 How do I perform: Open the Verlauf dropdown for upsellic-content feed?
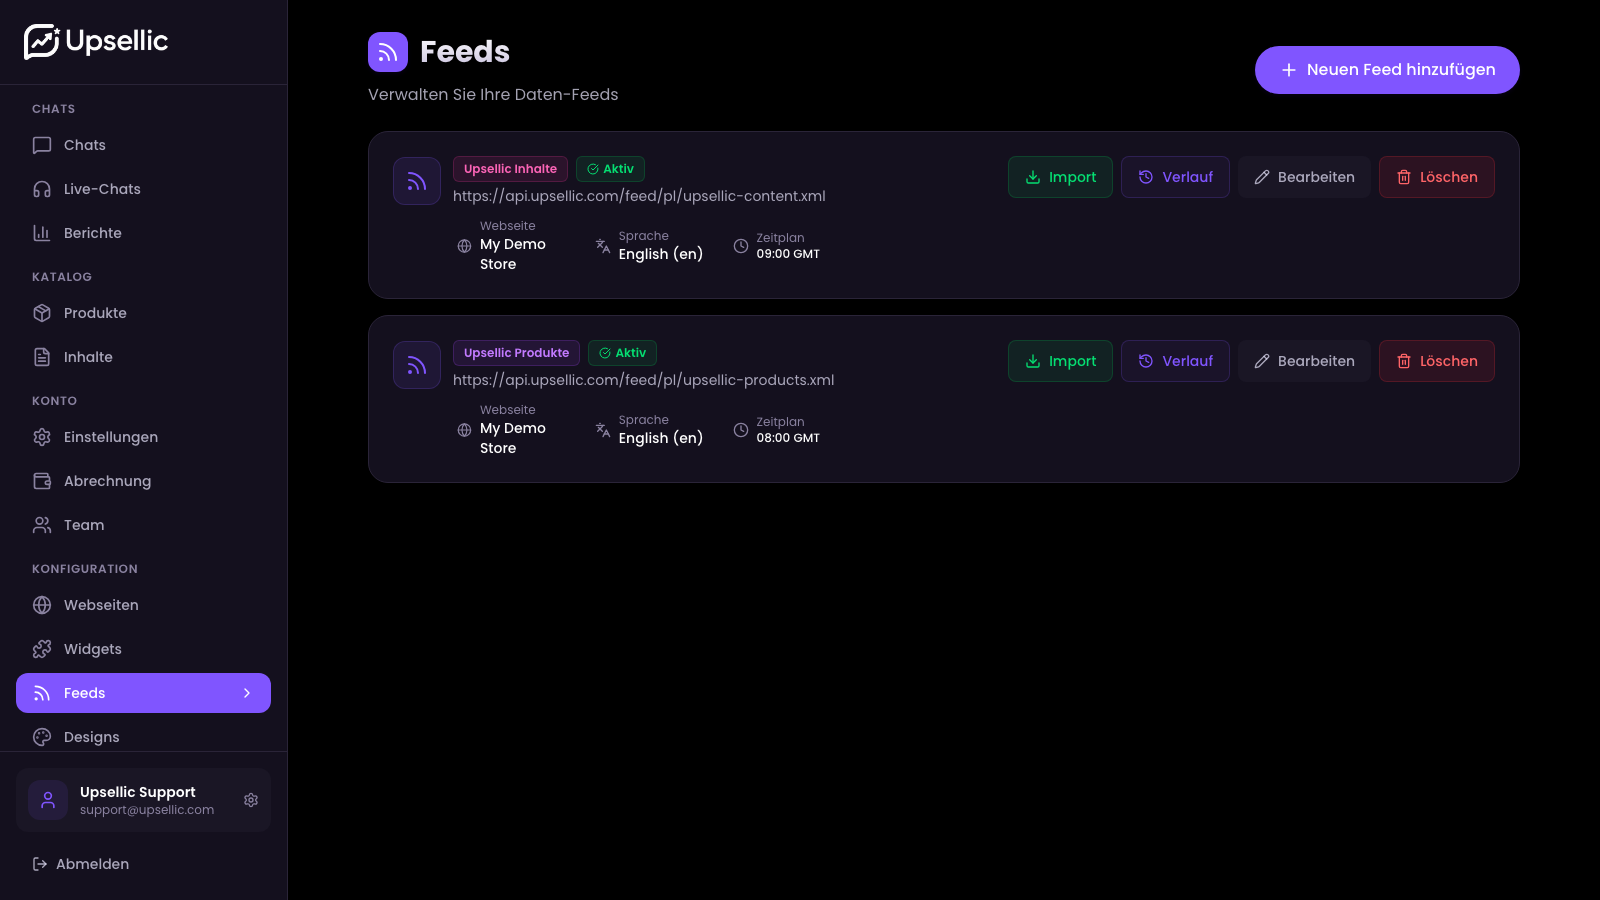[1175, 177]
